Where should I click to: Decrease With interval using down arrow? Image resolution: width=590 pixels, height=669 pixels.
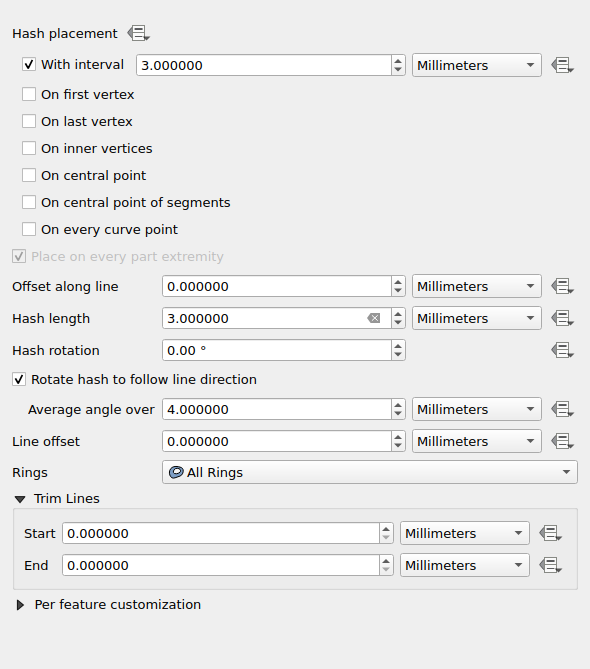[x=398, y=70]
